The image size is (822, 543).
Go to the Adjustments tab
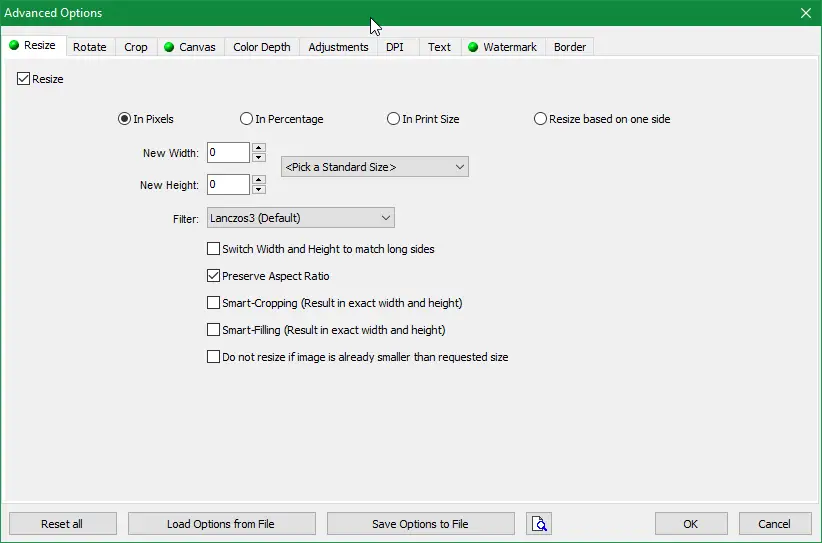coord(338,47)
